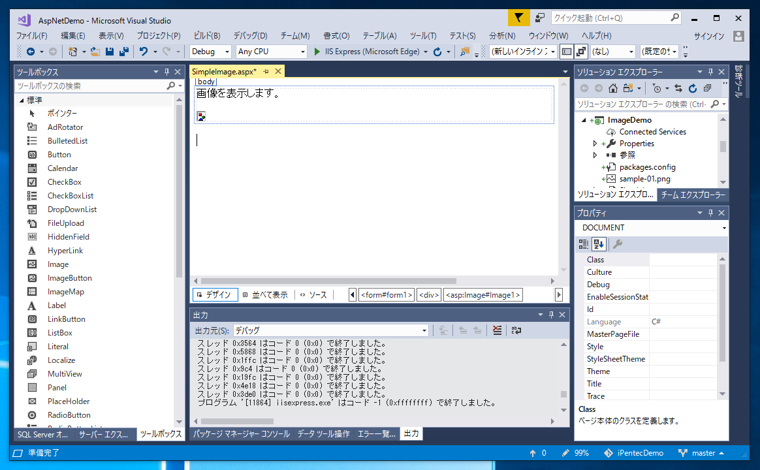This screenshot has width=760, height=470.
Task: Click the <form#form1> breadcrumb tag
Action: (386, 295)
